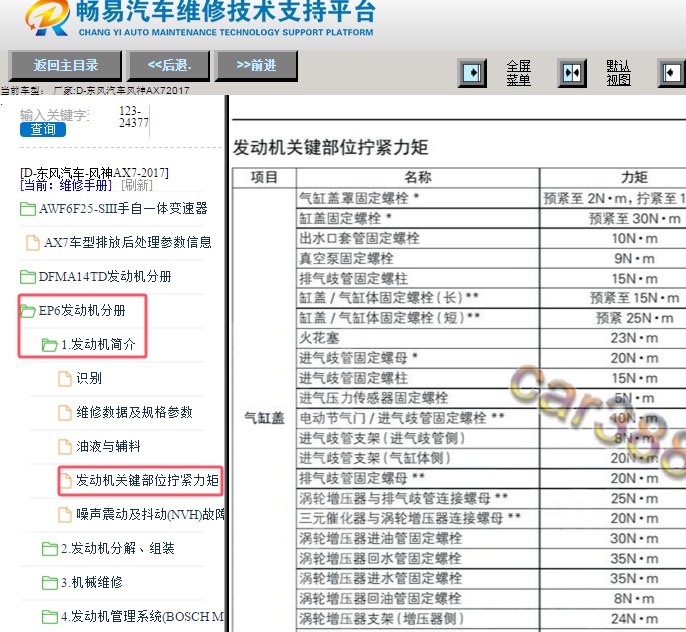Click the 默认视图 label
The width and height of the screenshot is (686, 632).
[618, 73]
